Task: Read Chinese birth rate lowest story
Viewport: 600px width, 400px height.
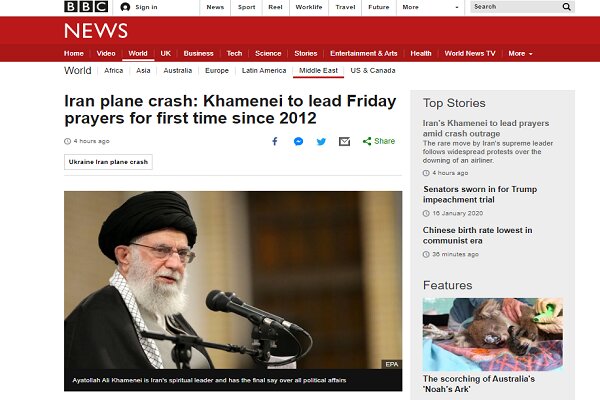Action: point(477,235)
